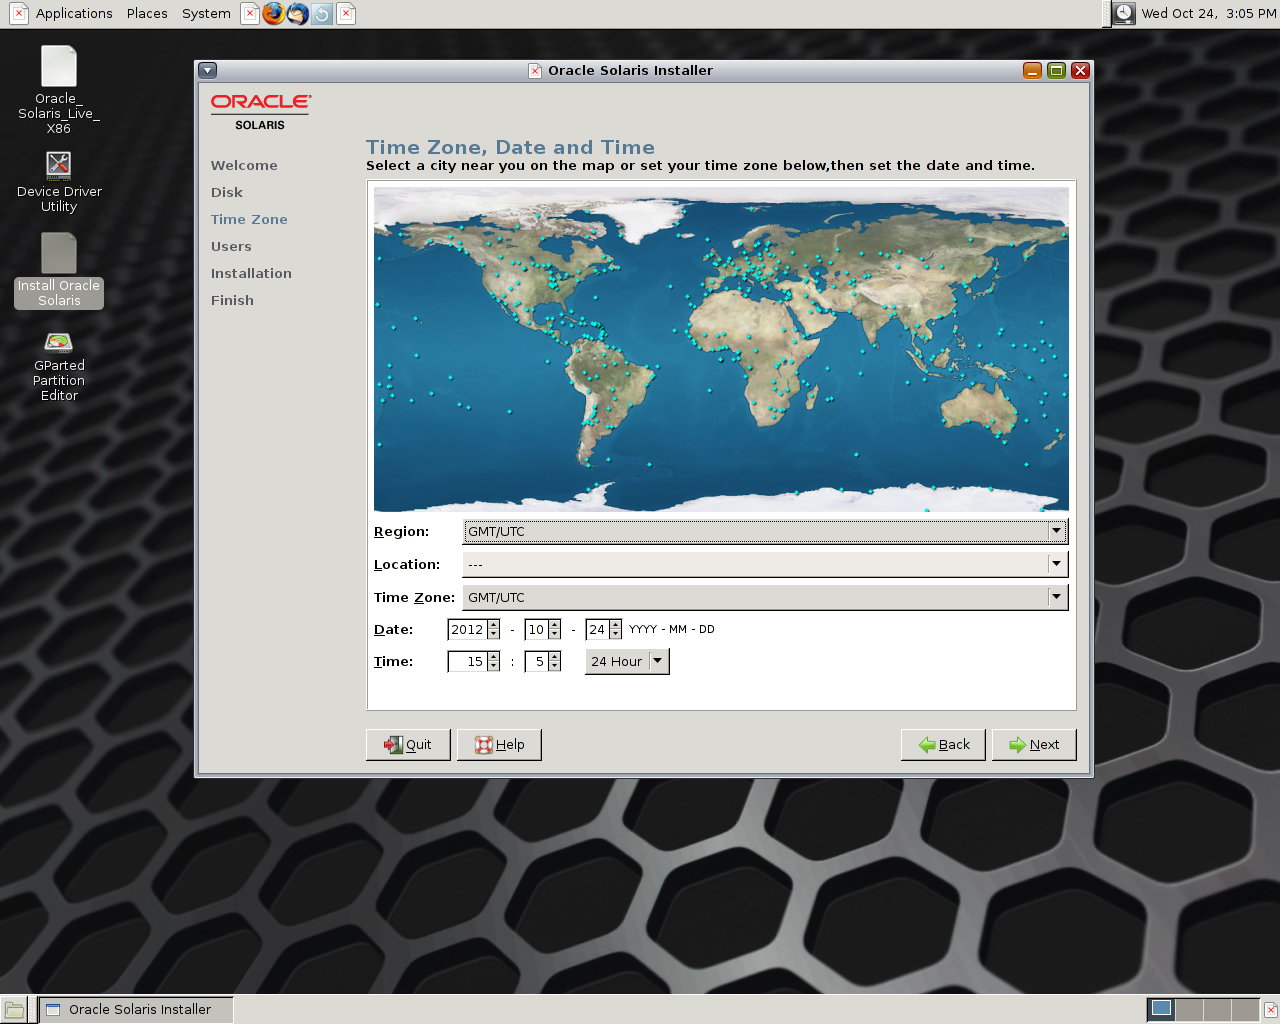Select the Install Oracle Solaris desktop icon

point(58,270)
